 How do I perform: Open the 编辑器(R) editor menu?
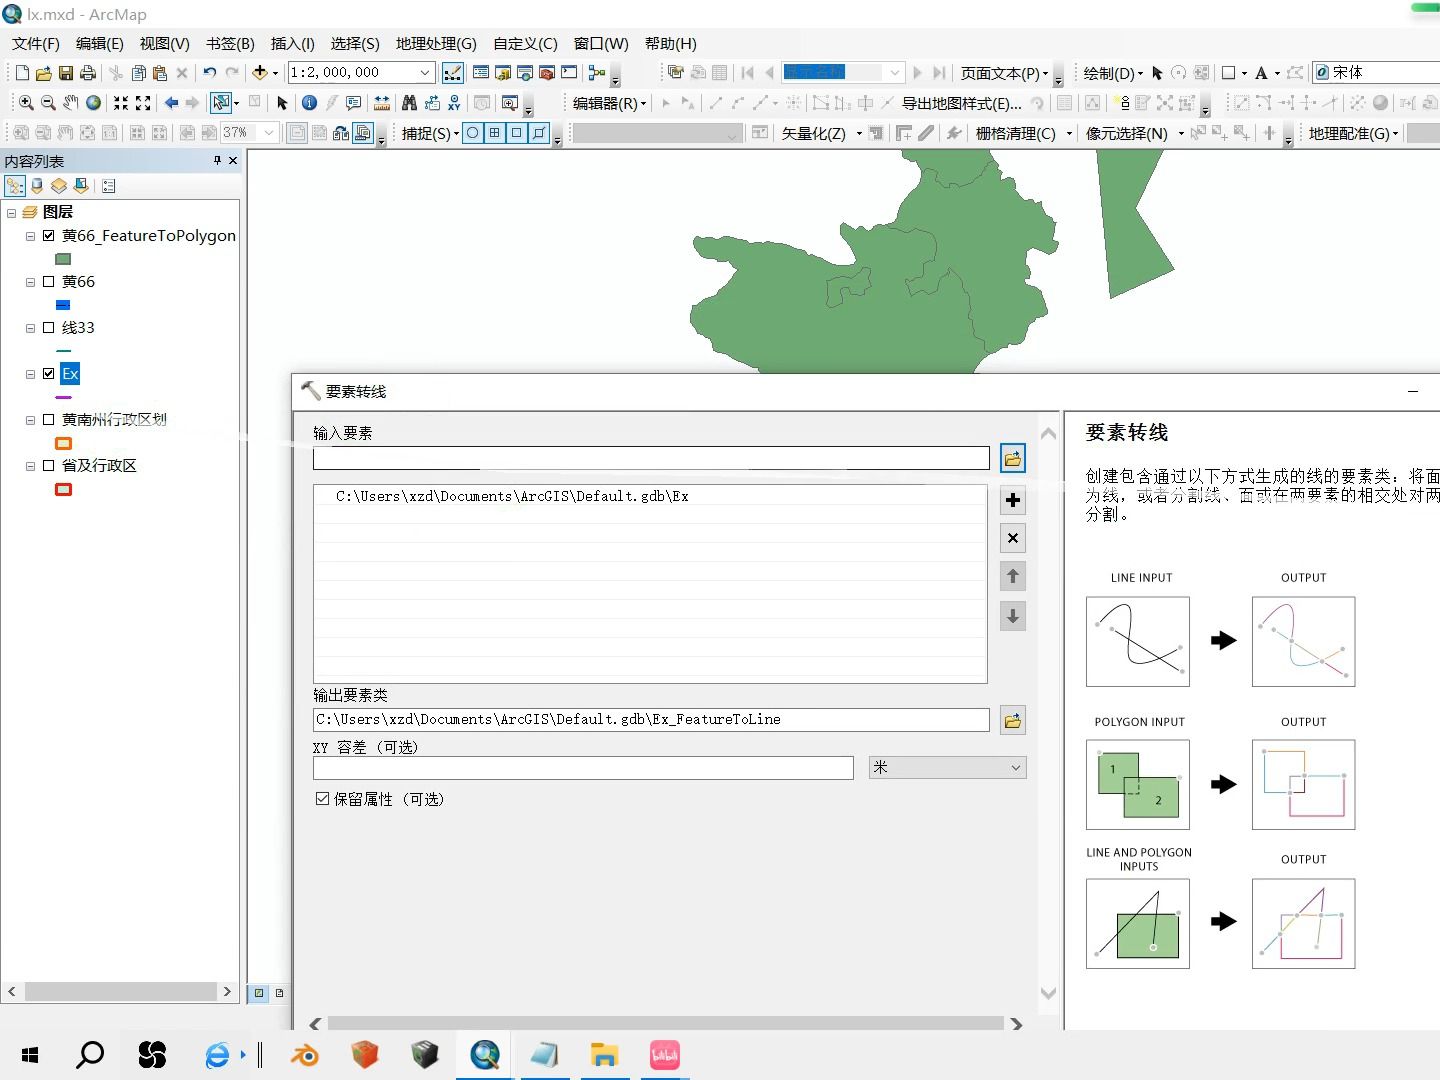point(607,104)
